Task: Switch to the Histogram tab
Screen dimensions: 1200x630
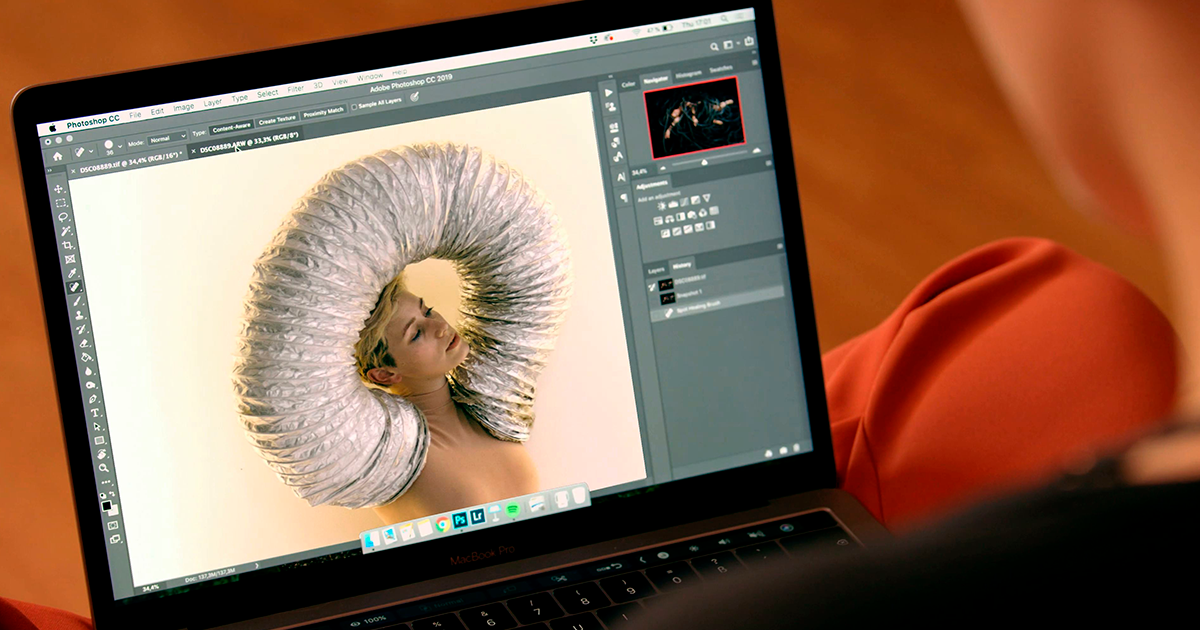Action: point(689,74)
